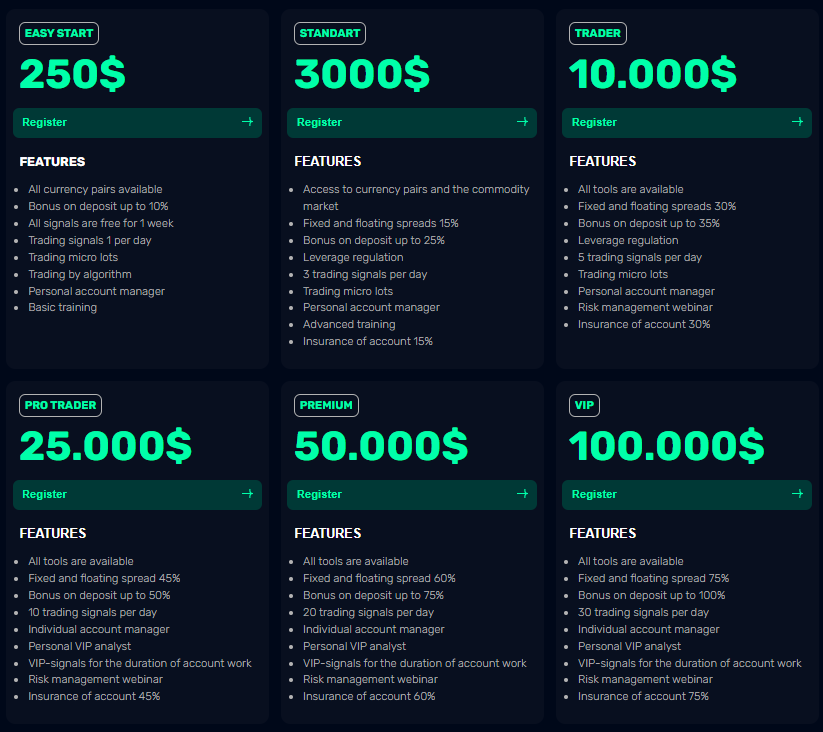Select the VIP plan badge

coord(584,405)
